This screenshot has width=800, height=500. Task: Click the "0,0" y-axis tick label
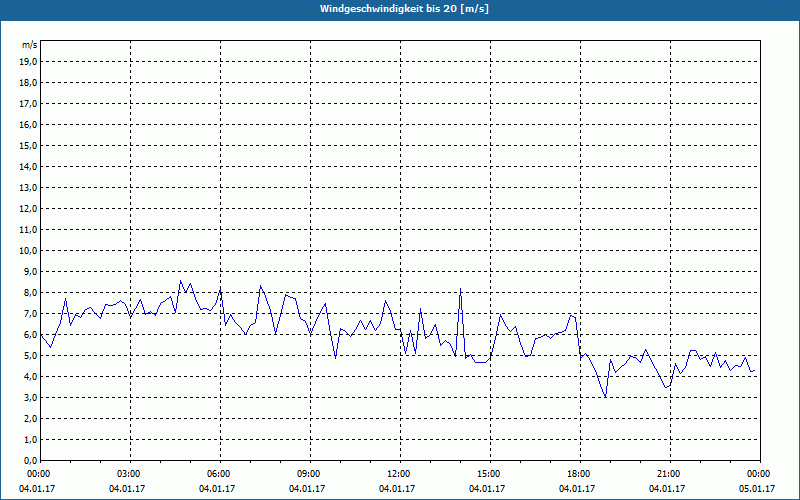coord(30,460)
